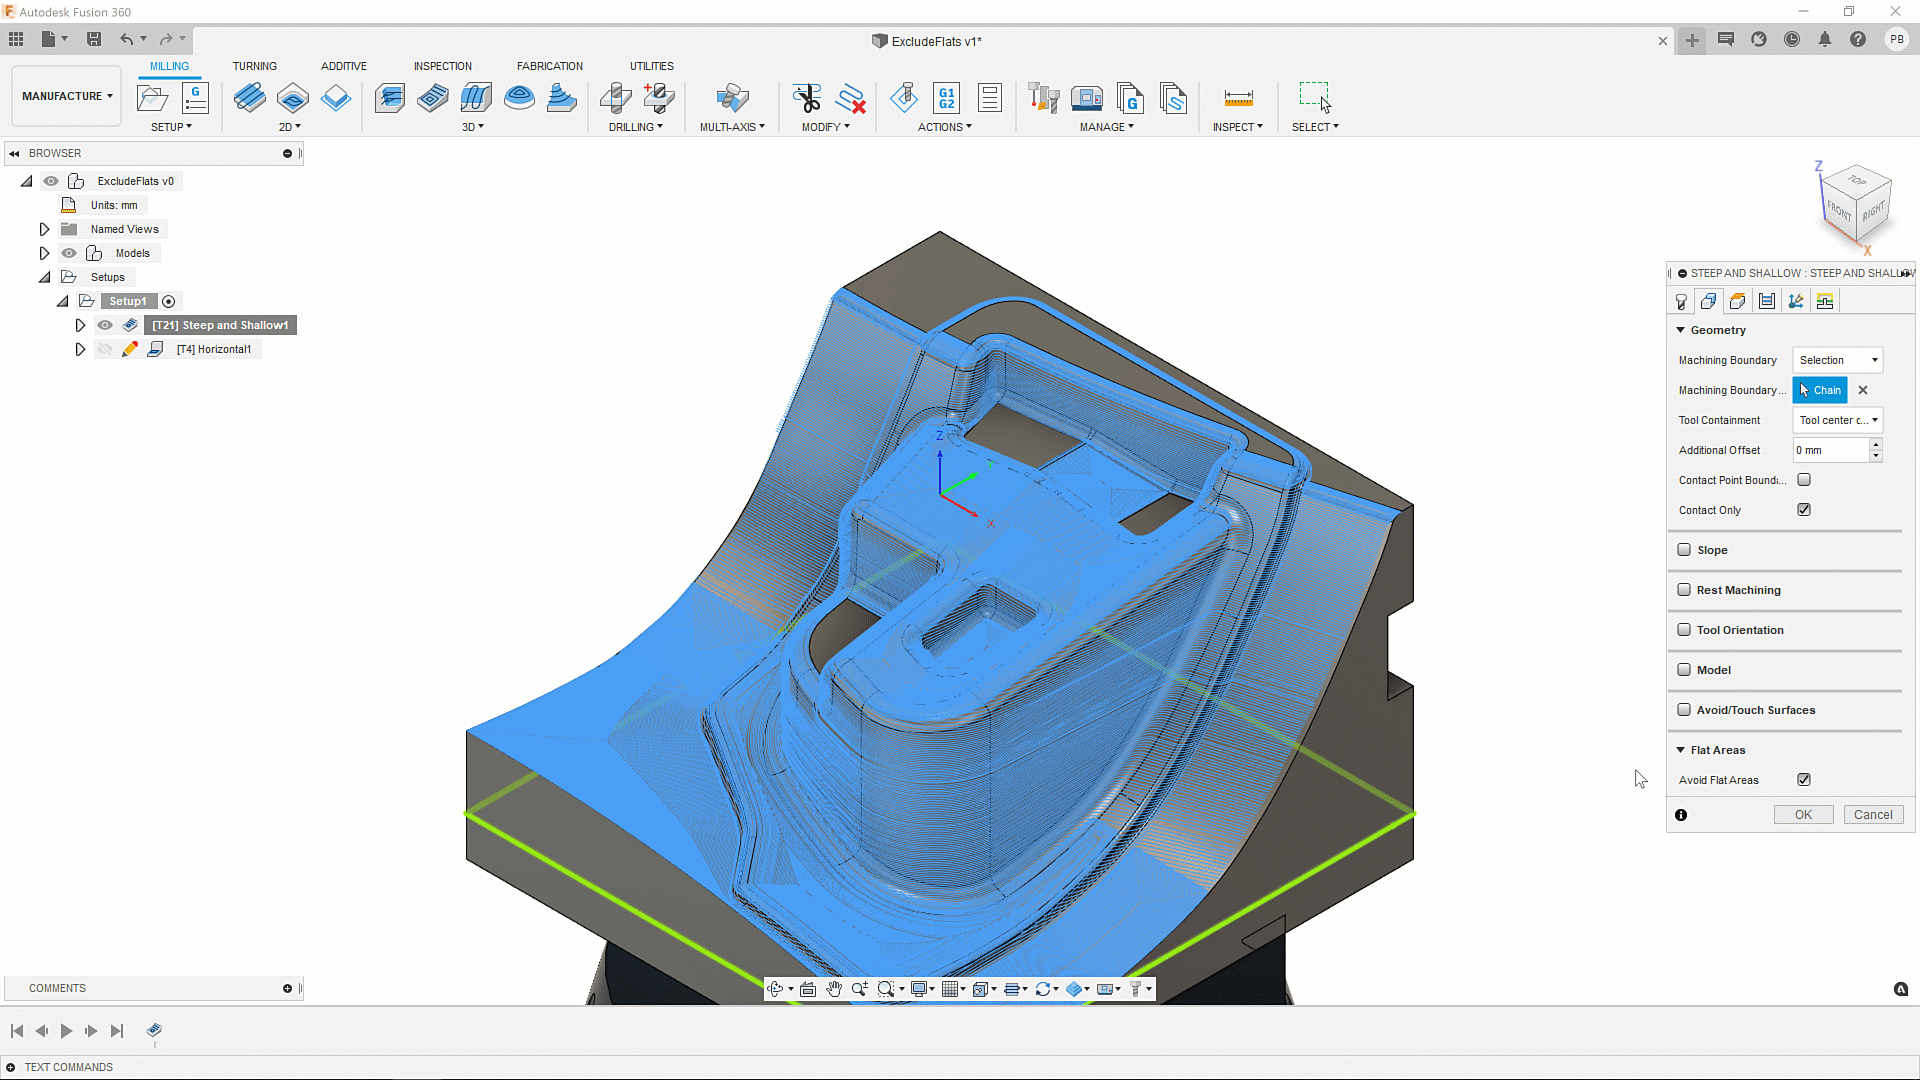Switch to the TURNING tab

[255, 66]
